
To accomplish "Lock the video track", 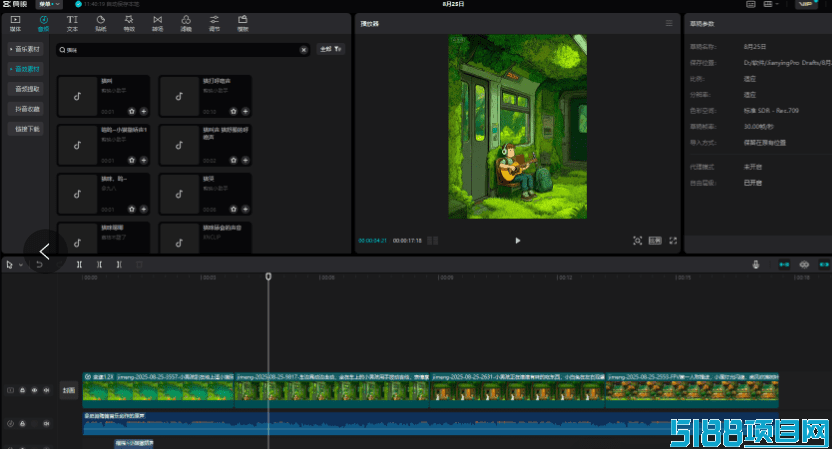I will (22, 390).
